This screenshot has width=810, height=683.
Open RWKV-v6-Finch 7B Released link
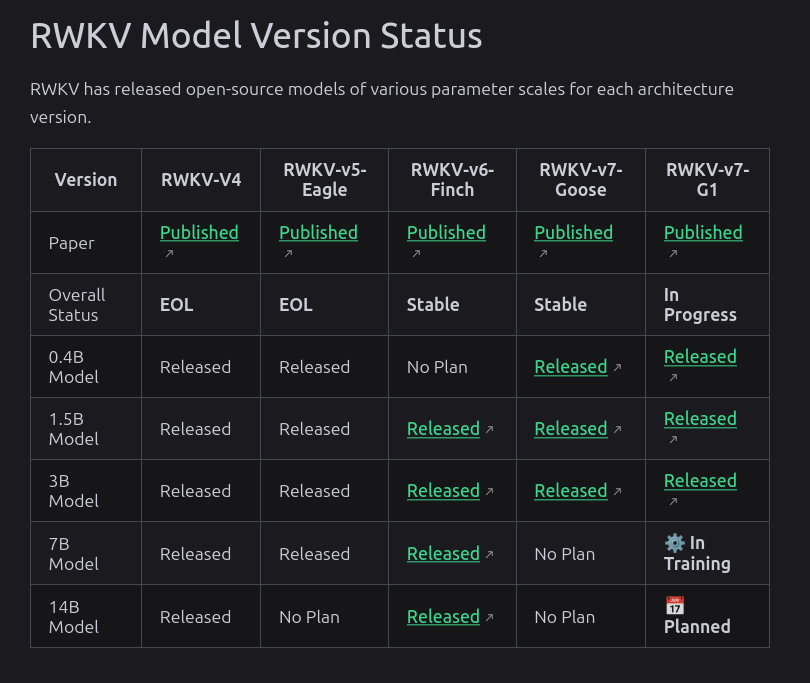443,554
